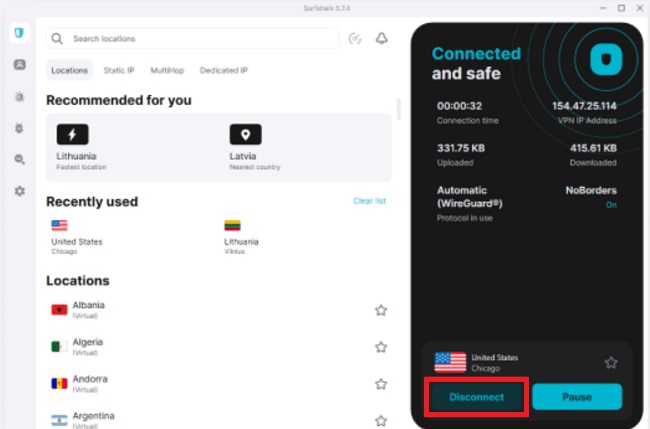Click the locations list scrollbar

click(398, 109)
